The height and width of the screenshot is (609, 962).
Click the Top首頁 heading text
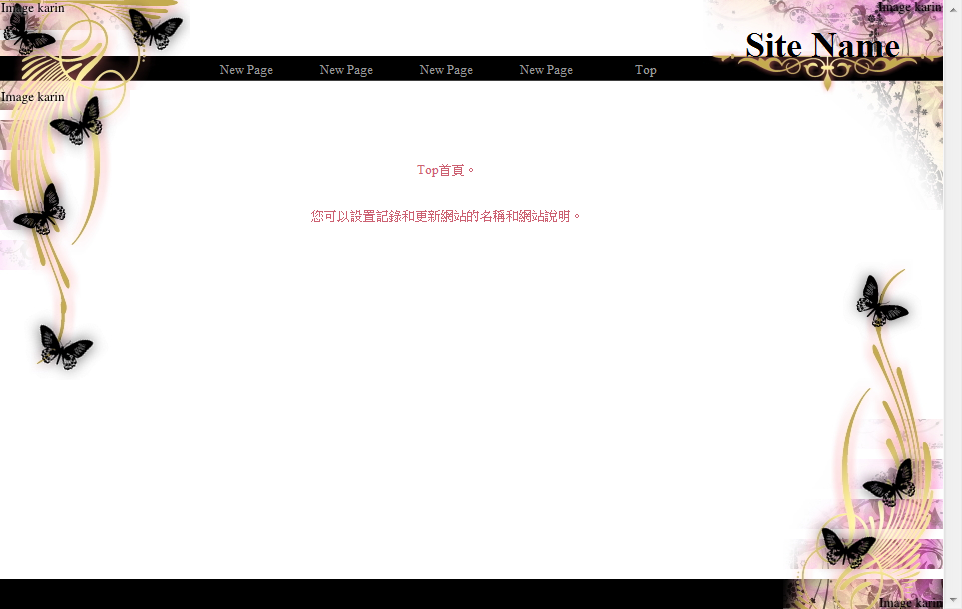tap(445, 170)
